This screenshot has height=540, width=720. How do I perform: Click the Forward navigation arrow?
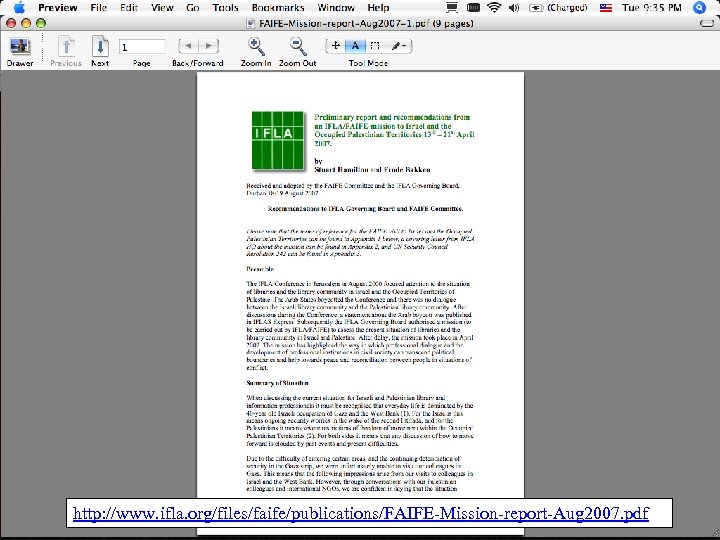[x=208, y=46]
